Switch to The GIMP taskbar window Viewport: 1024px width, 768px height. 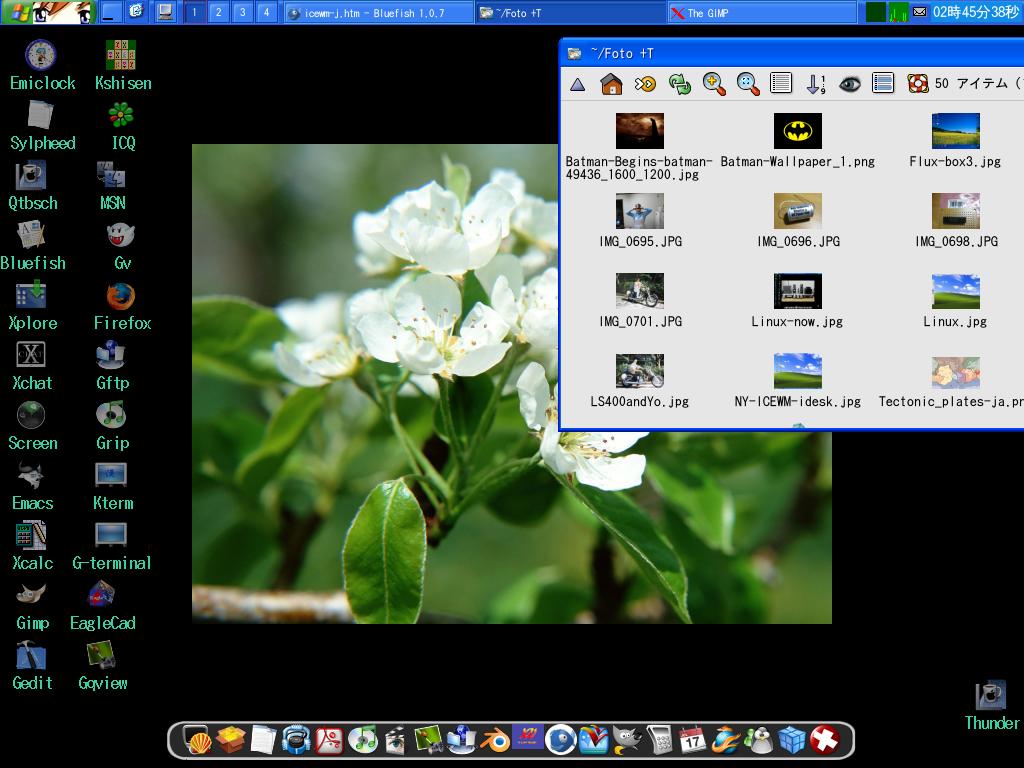pyautogui.click(x=762, y=12)
